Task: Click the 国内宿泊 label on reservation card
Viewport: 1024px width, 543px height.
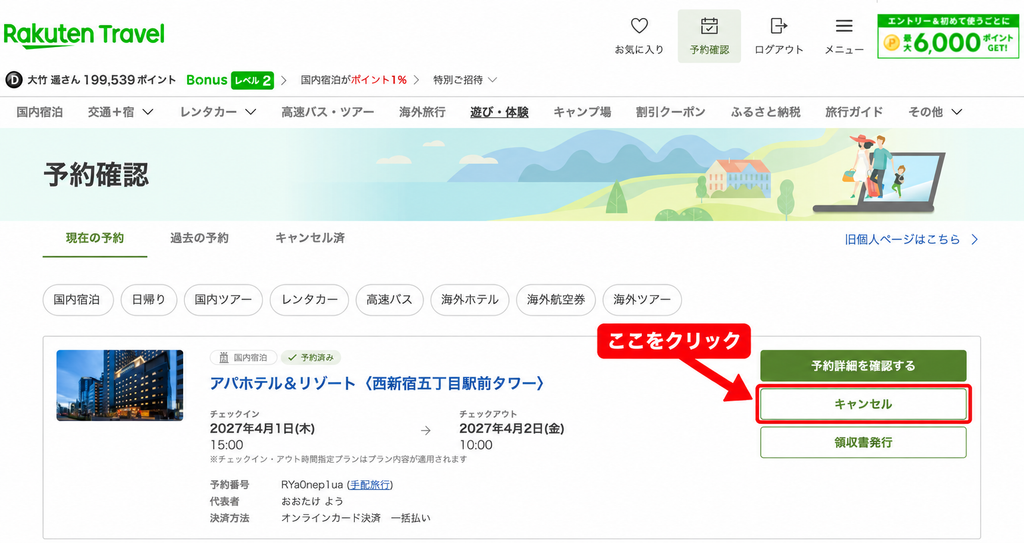Action: click(x=244, y=357)
